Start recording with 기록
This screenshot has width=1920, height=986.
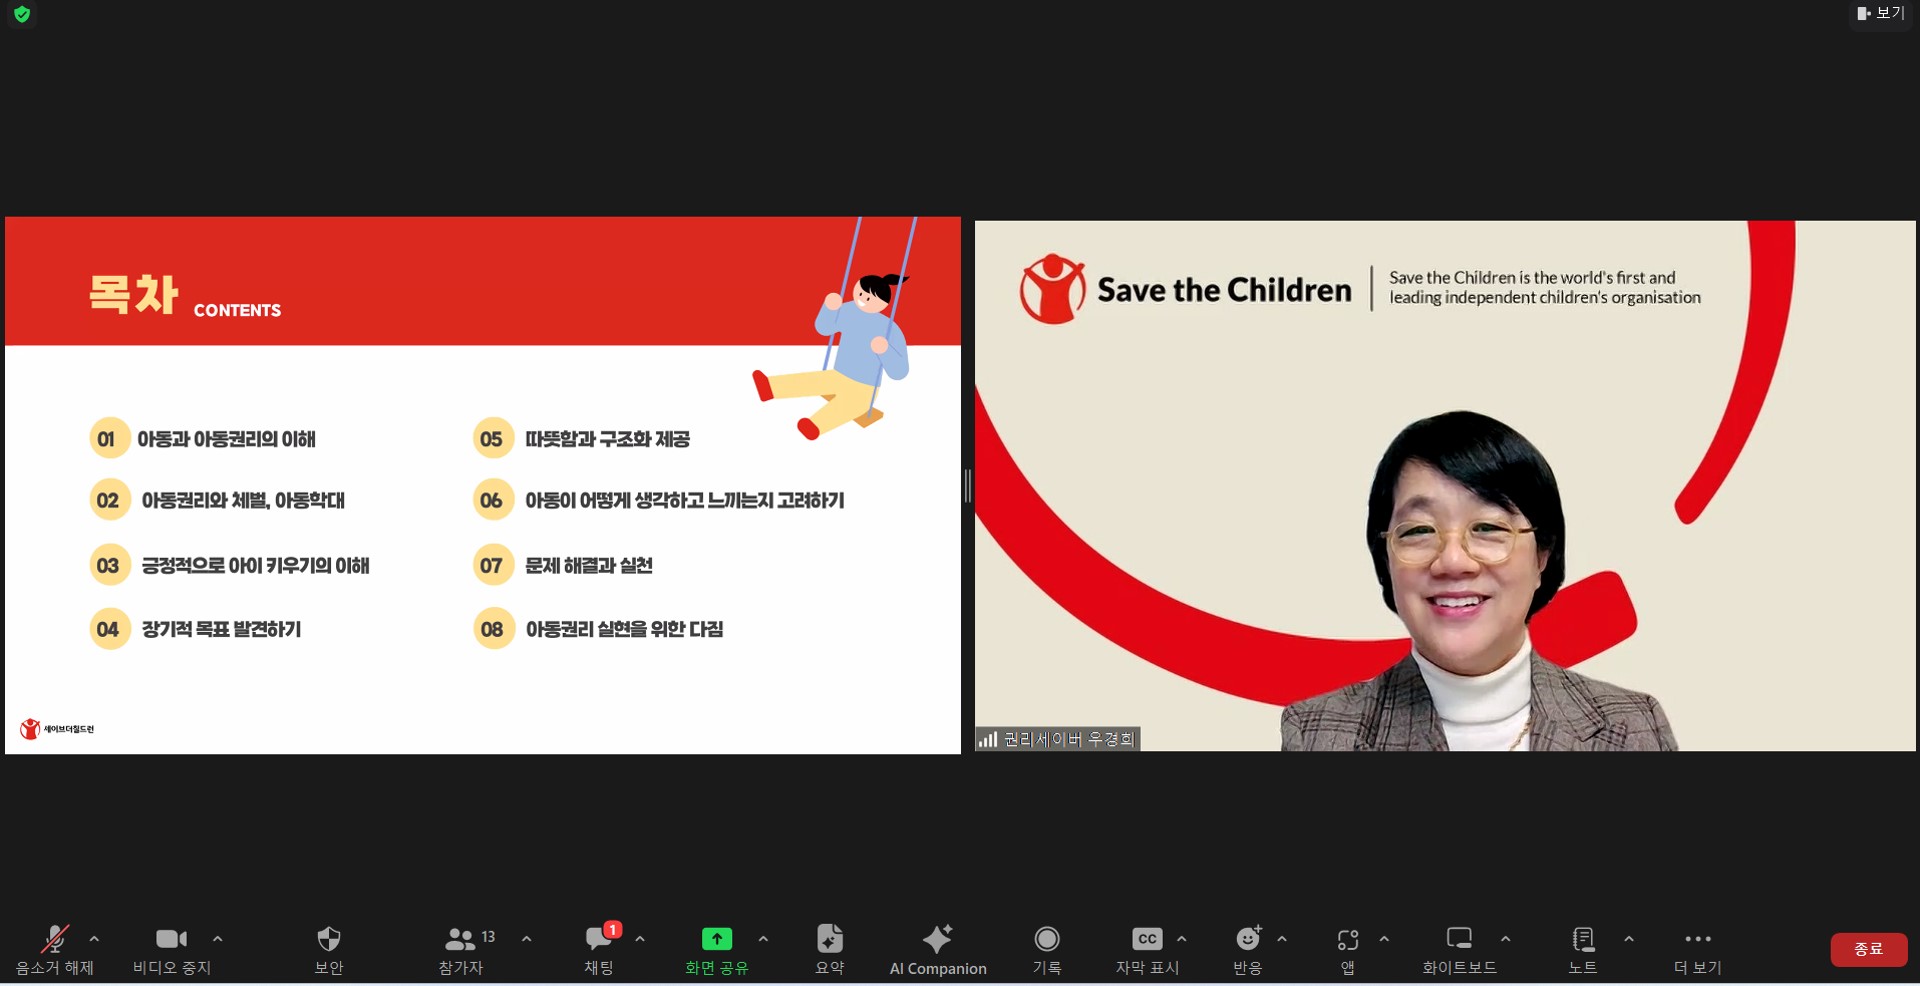(1047, 950)
